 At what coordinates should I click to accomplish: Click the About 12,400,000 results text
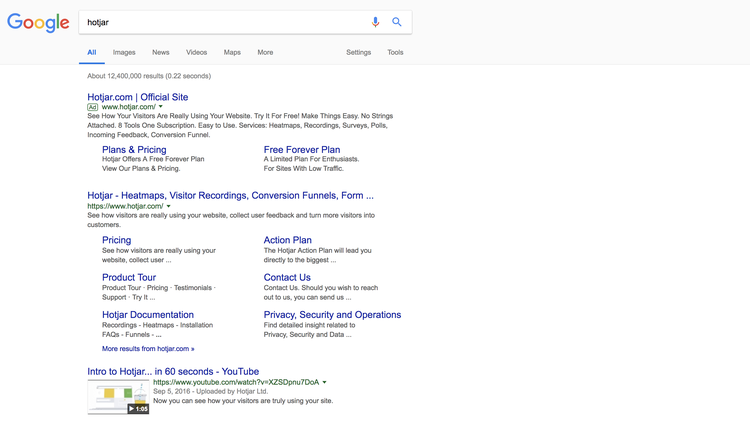pyautogui.click(x=149, y=76)
